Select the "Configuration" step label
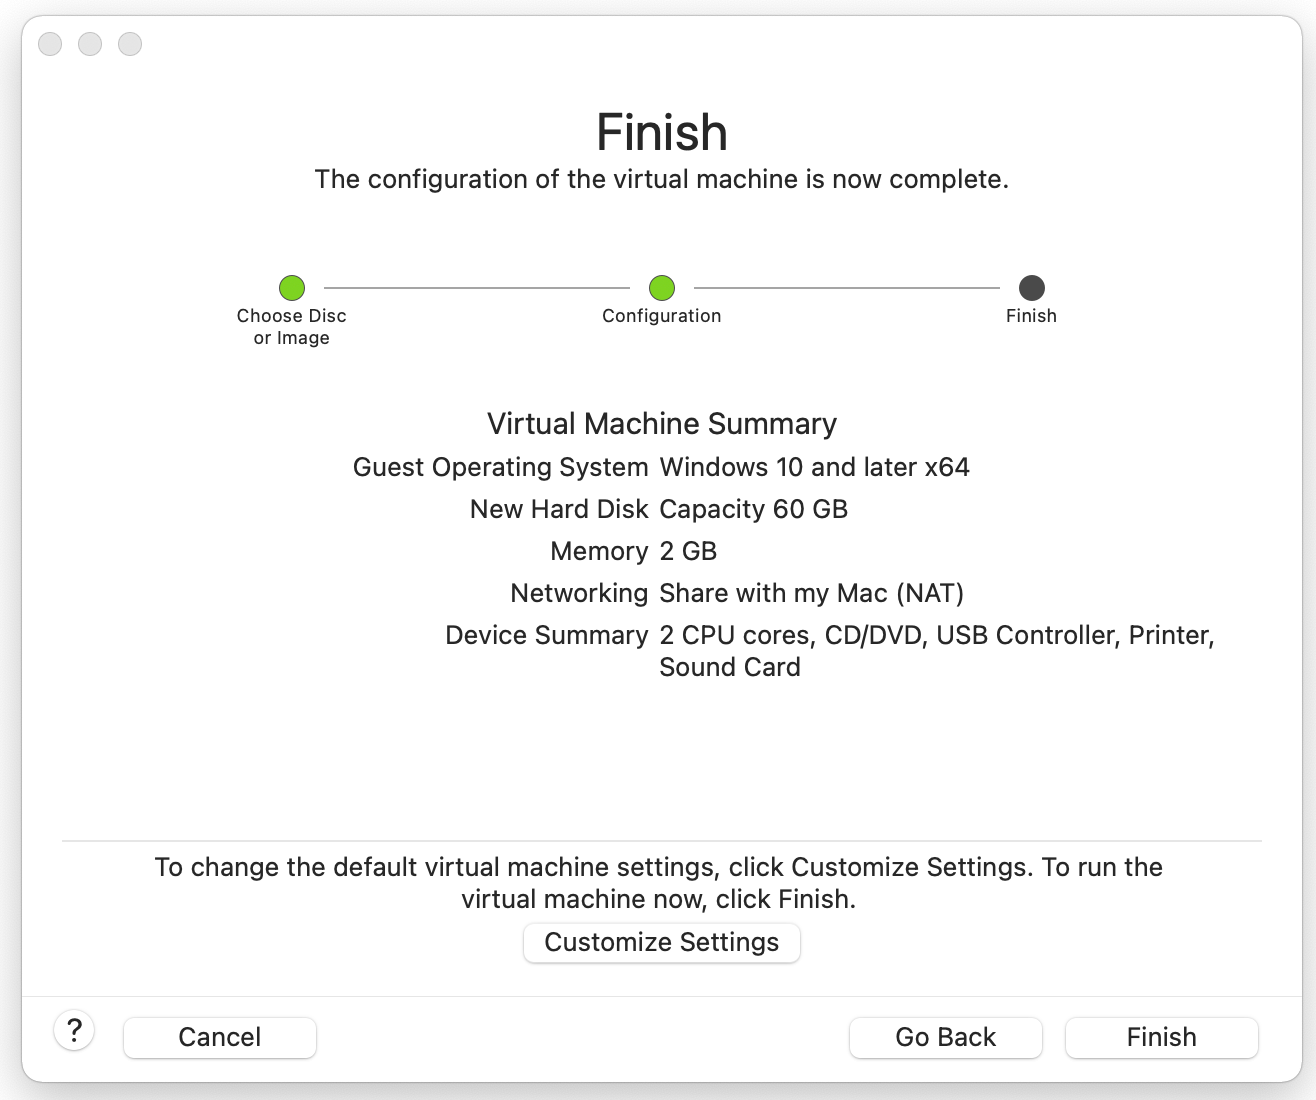 [x=662, y=316]
